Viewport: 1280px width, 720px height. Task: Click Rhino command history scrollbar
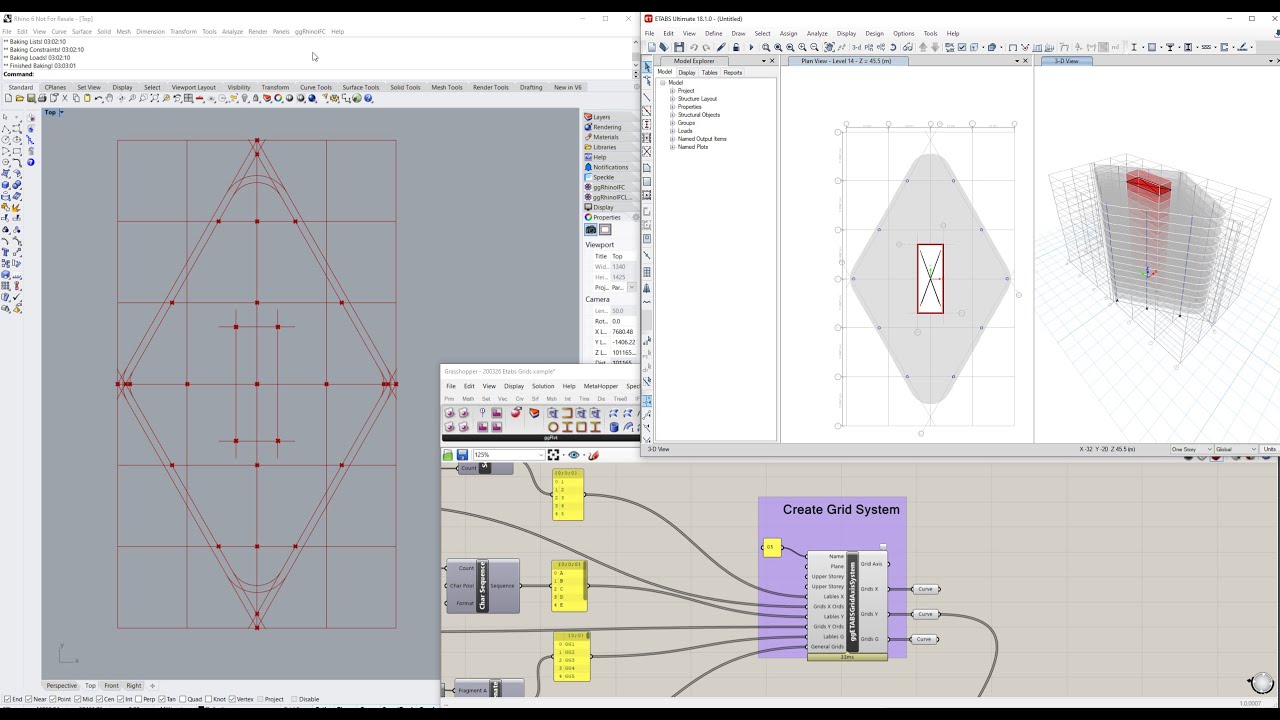point(635,54)
